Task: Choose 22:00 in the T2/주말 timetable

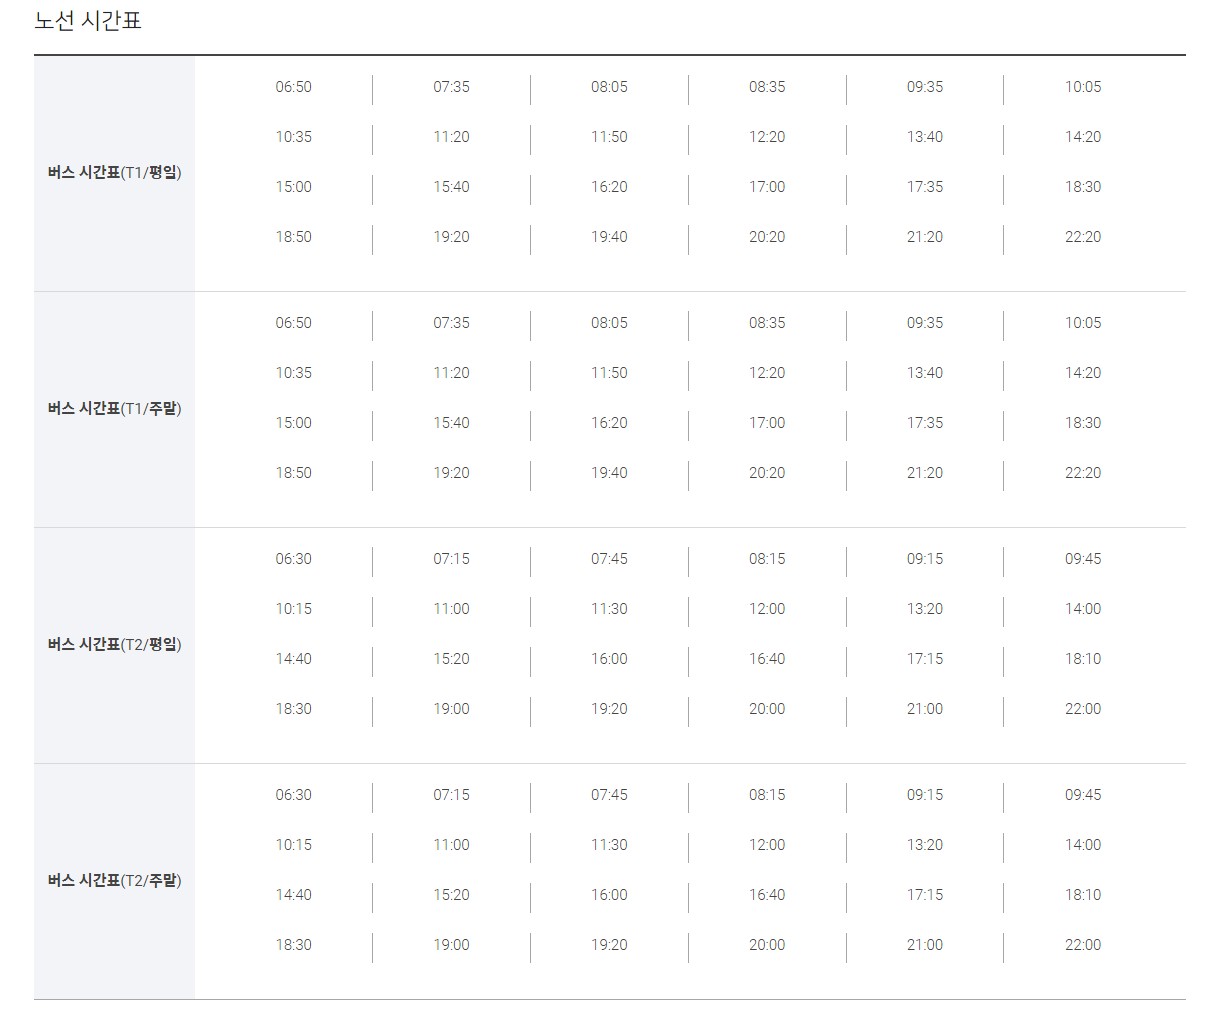Action: 1083,945
